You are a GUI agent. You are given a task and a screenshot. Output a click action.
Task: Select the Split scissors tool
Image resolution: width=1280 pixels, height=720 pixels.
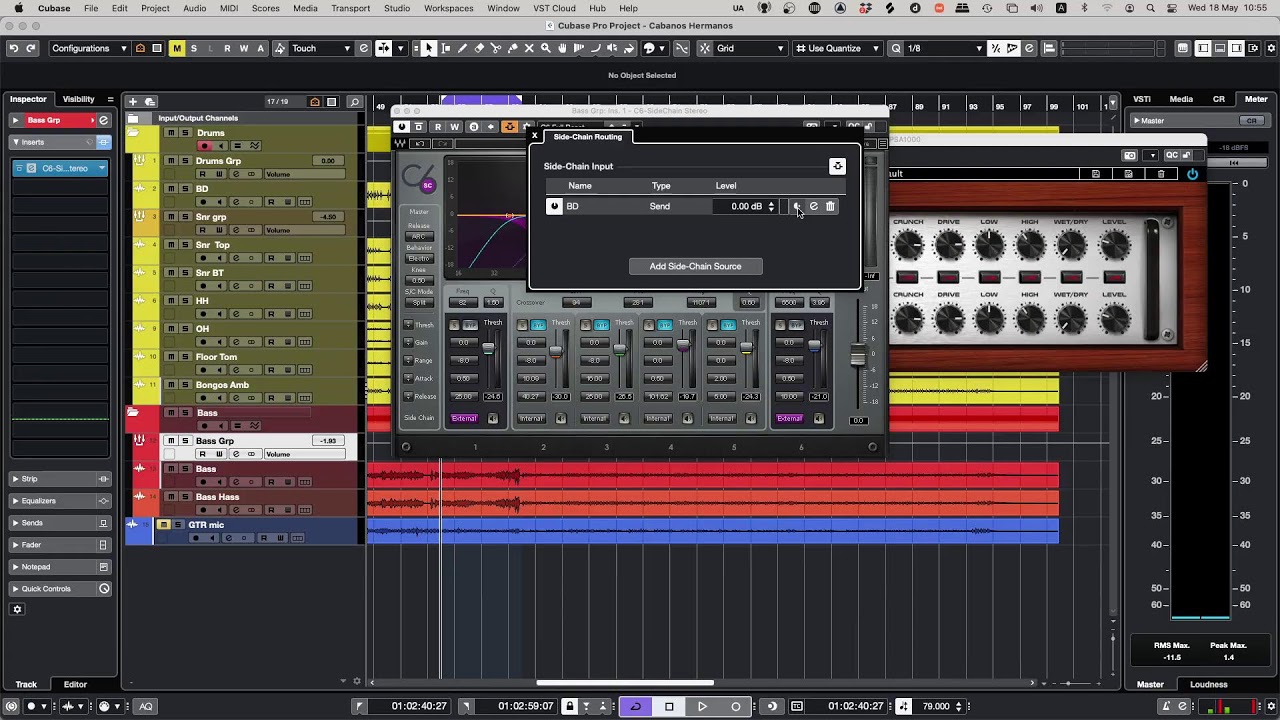496,48
